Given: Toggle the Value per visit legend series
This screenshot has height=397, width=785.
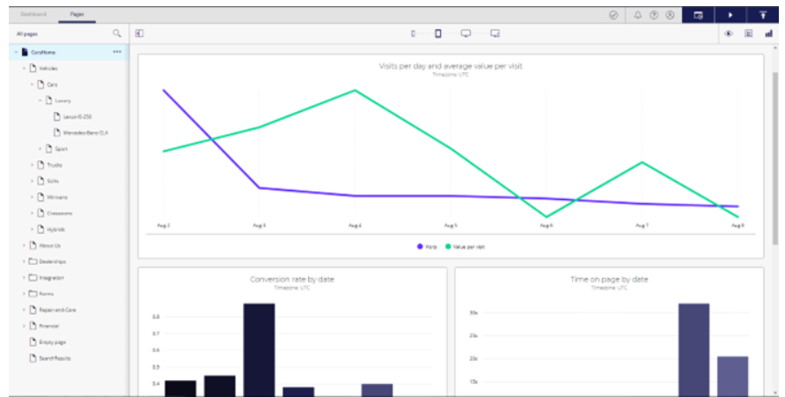Looking at the screenshot, I should 465,247.
